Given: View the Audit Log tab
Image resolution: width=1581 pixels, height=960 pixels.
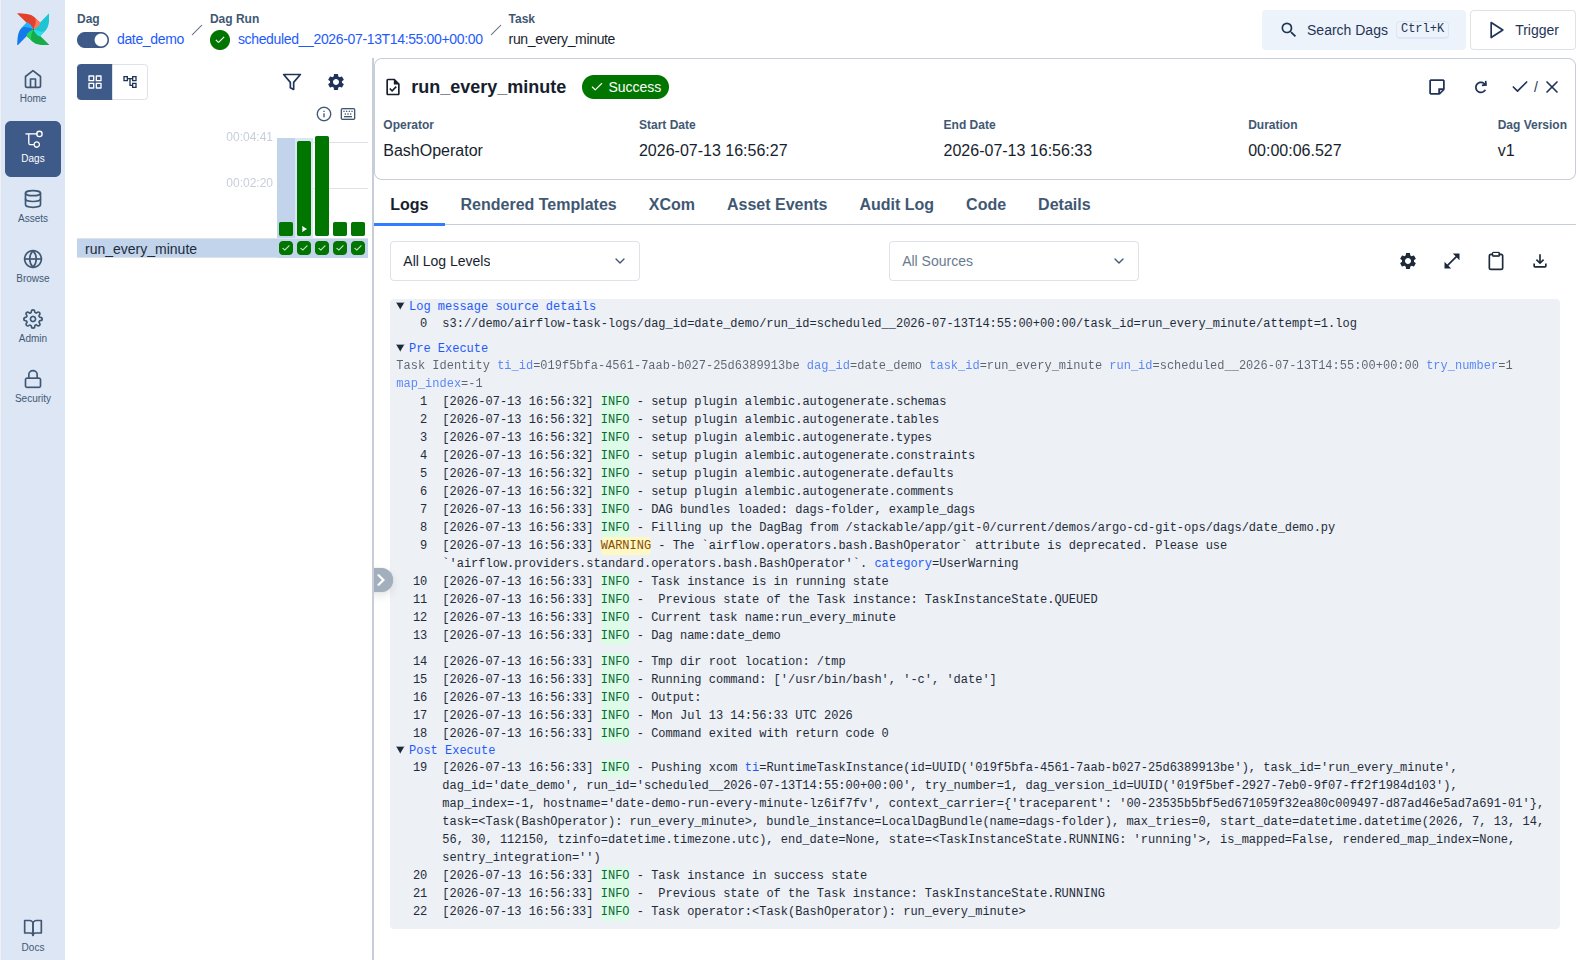Looking at the screenshot, I should point(896,204).
